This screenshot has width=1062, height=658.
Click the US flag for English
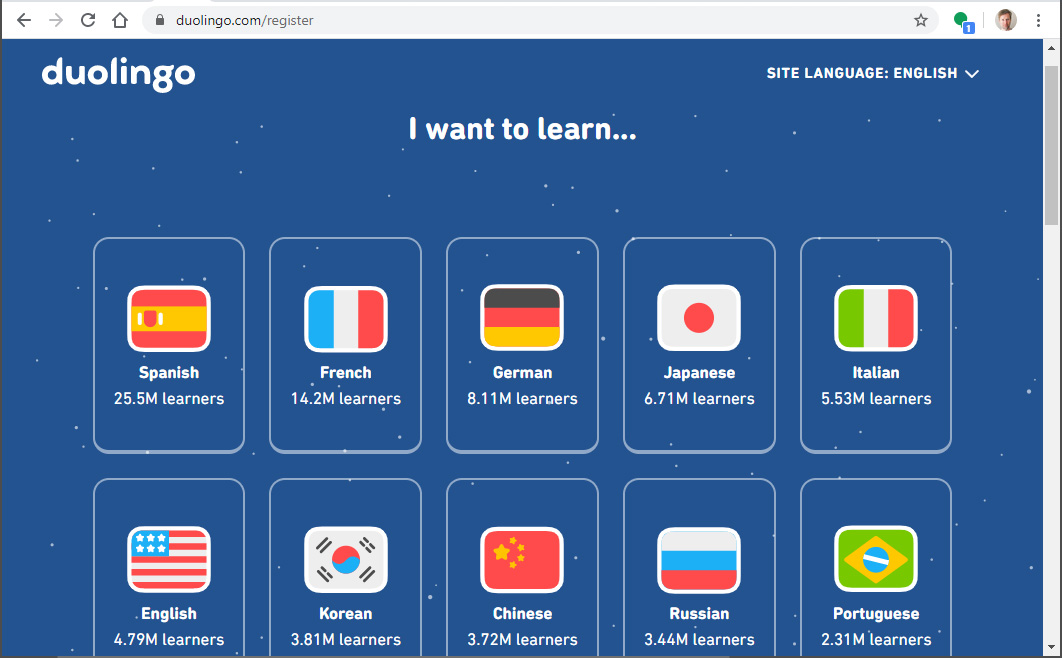169,559
